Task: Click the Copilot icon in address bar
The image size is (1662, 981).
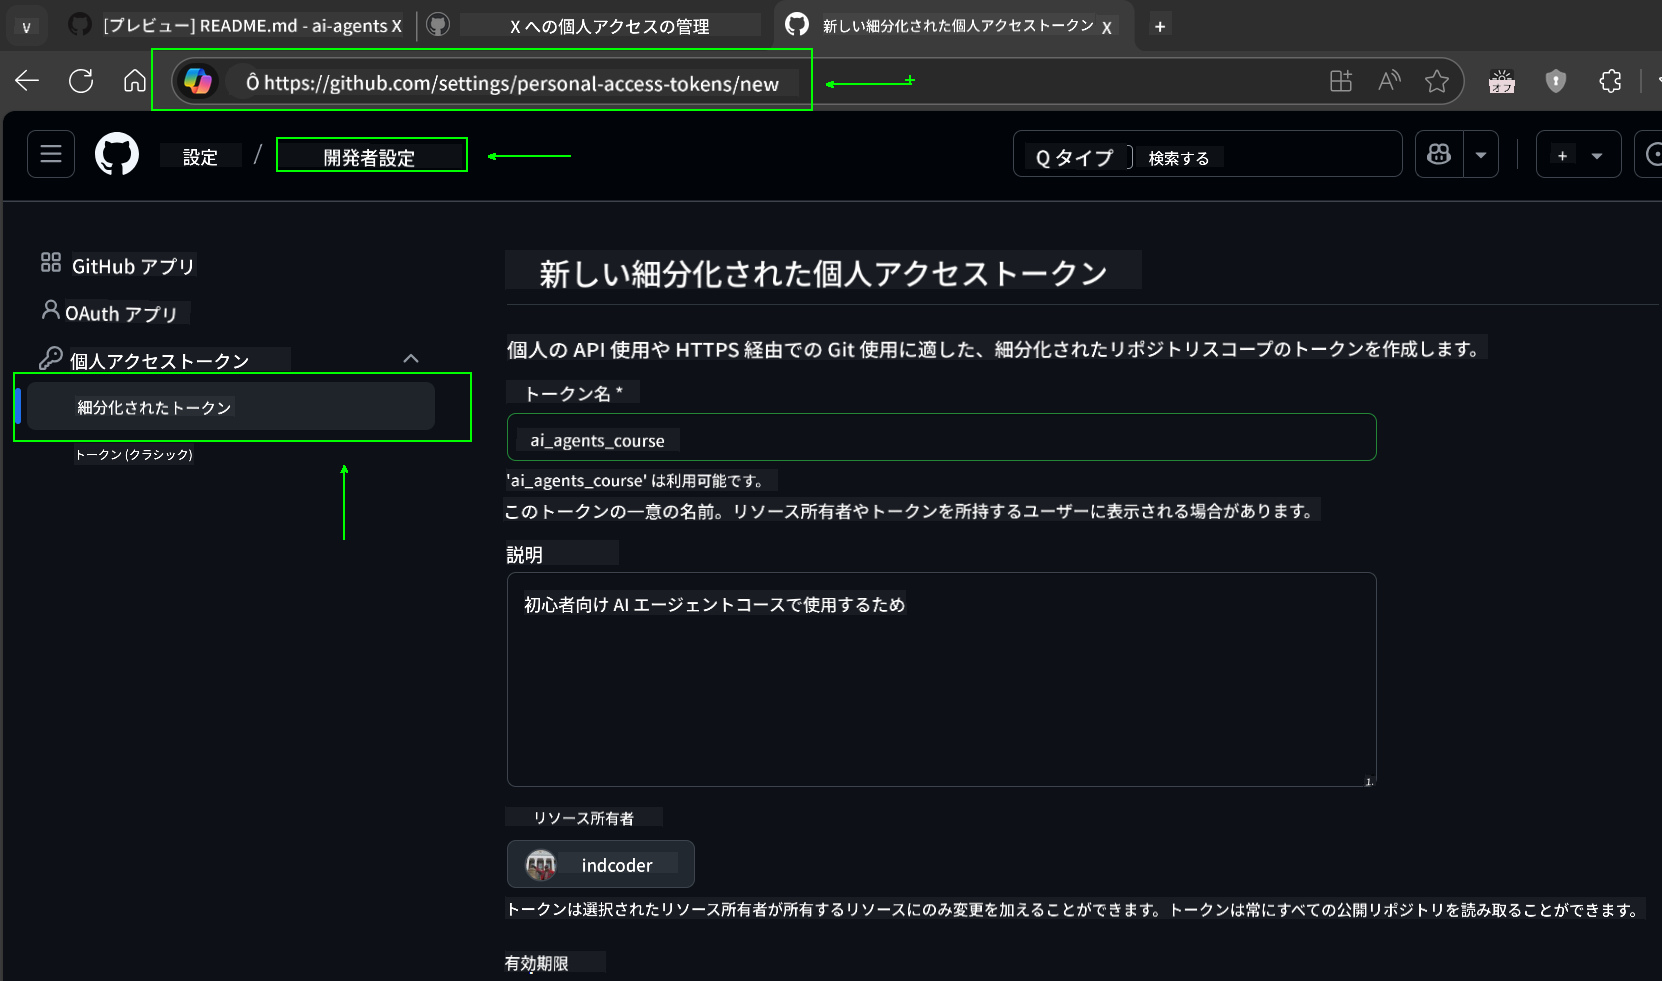Action: tap(198, 81)
